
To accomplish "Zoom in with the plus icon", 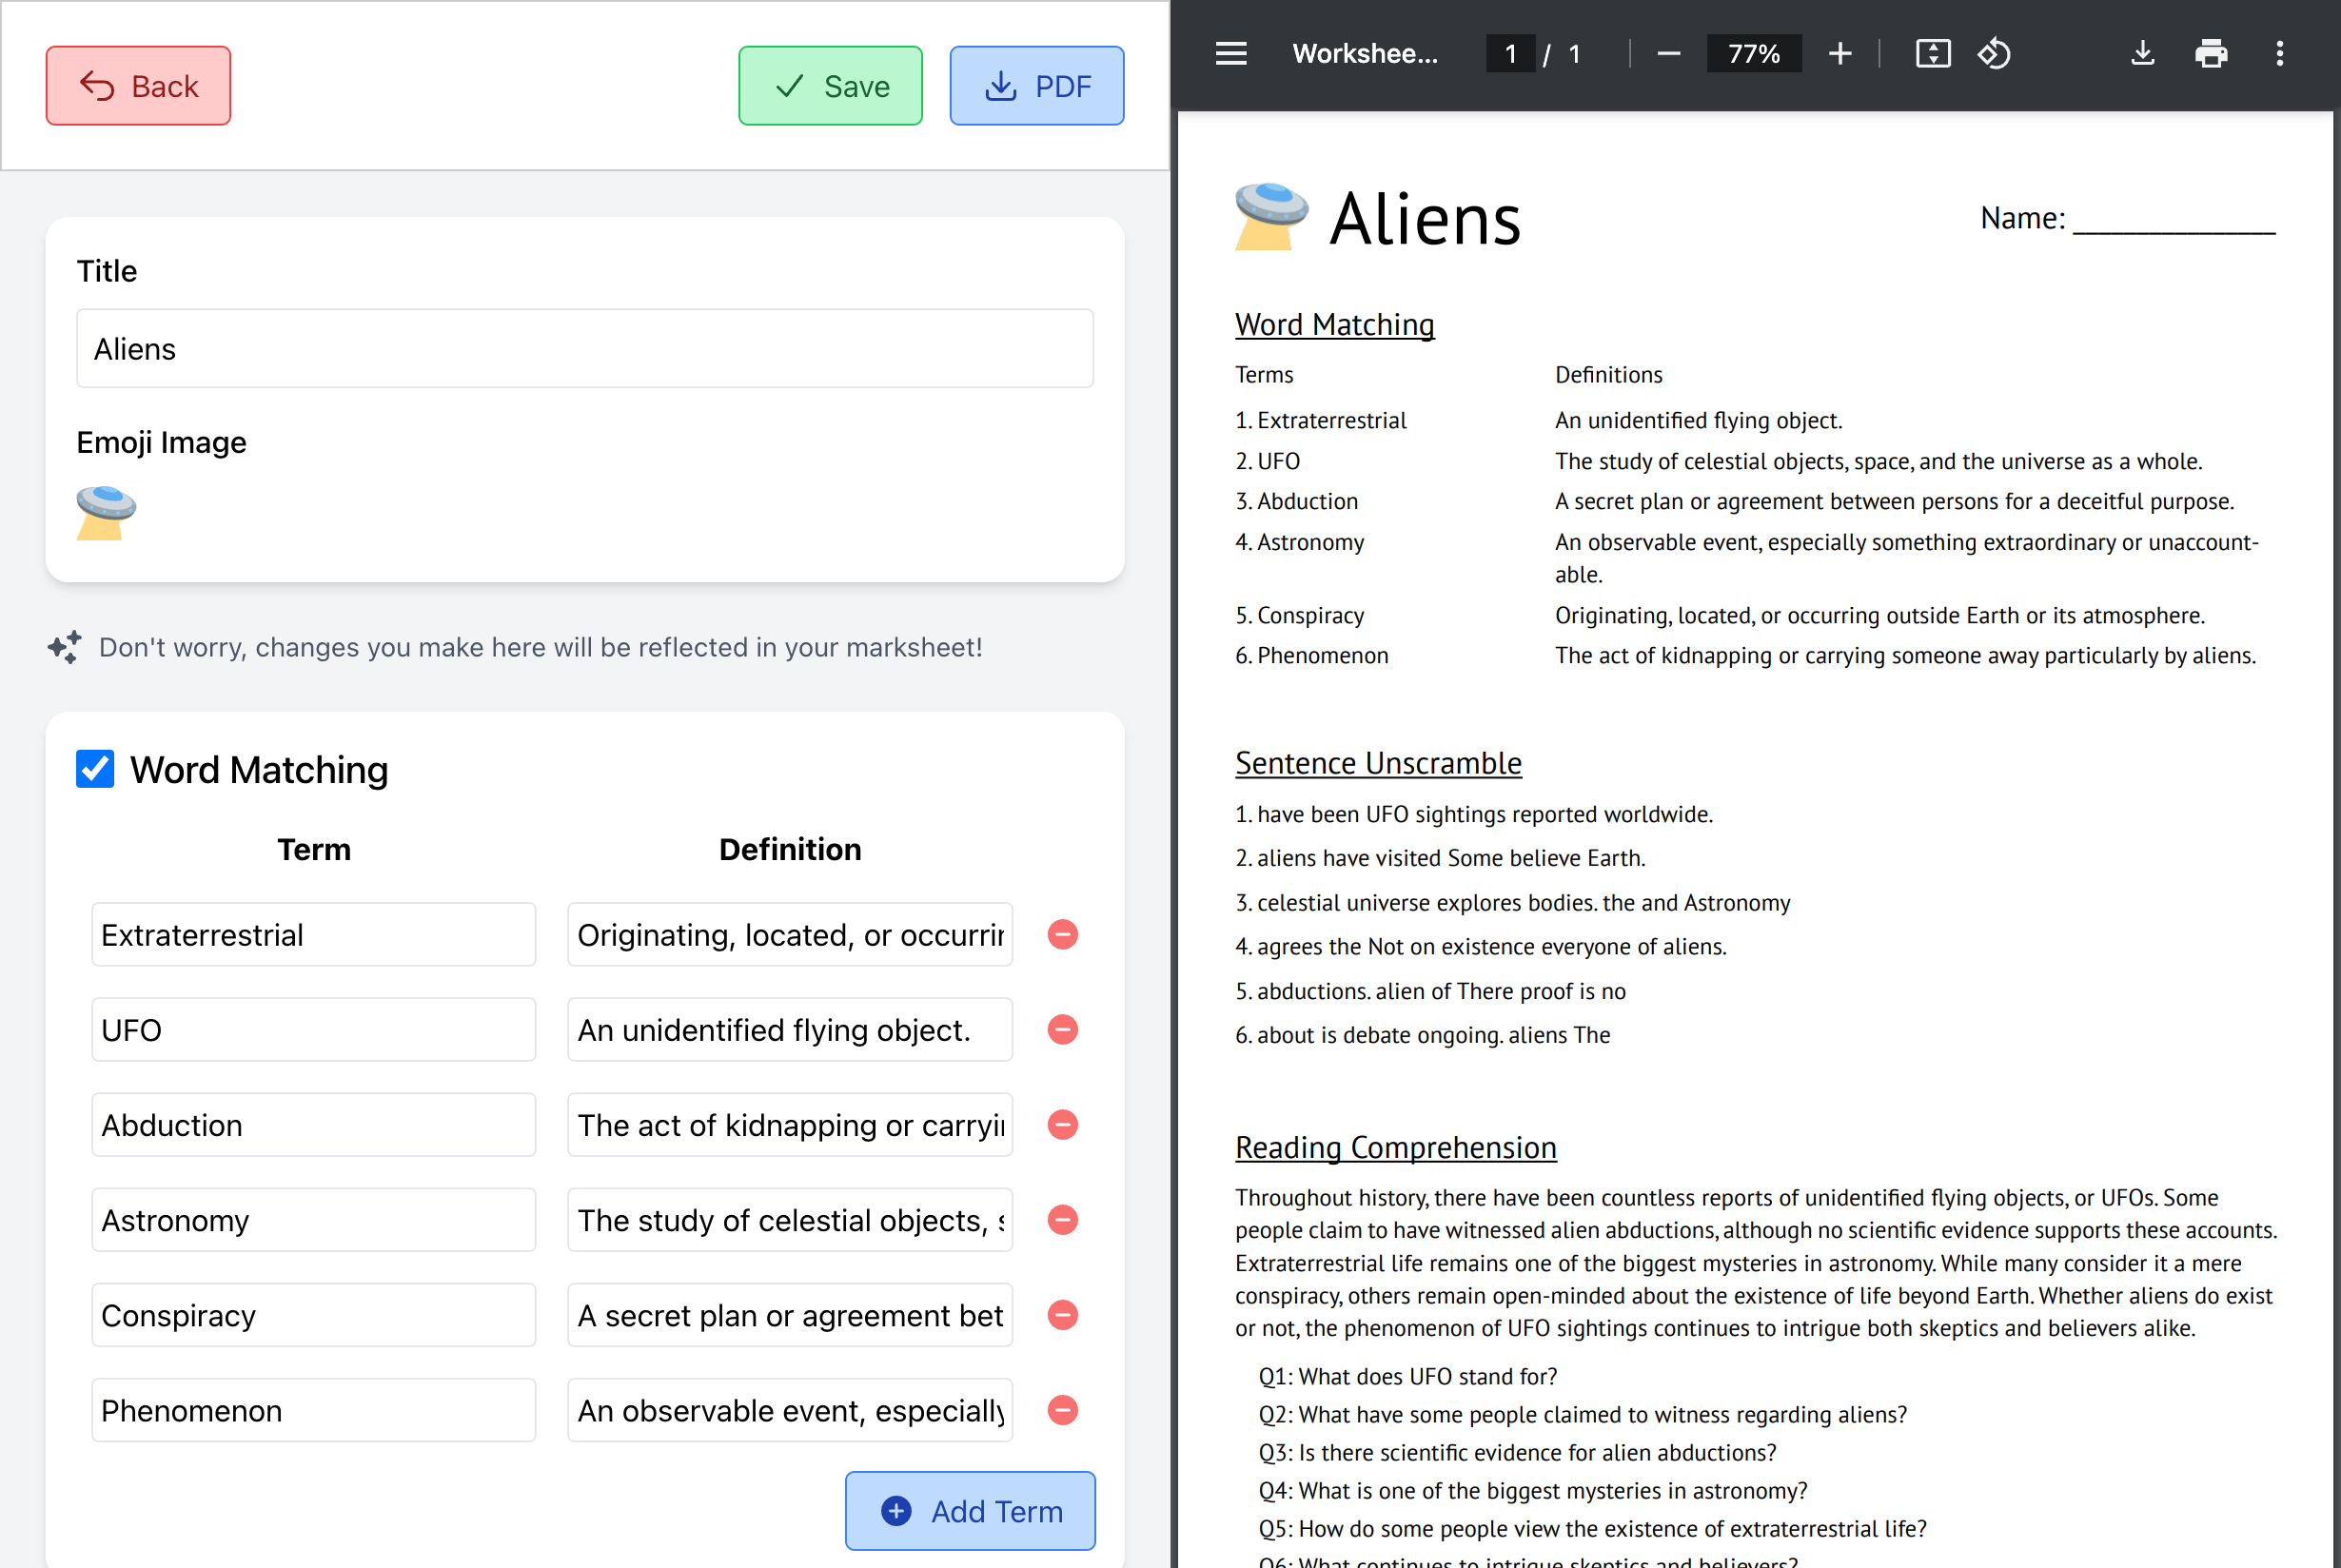I will [1839, 54].
